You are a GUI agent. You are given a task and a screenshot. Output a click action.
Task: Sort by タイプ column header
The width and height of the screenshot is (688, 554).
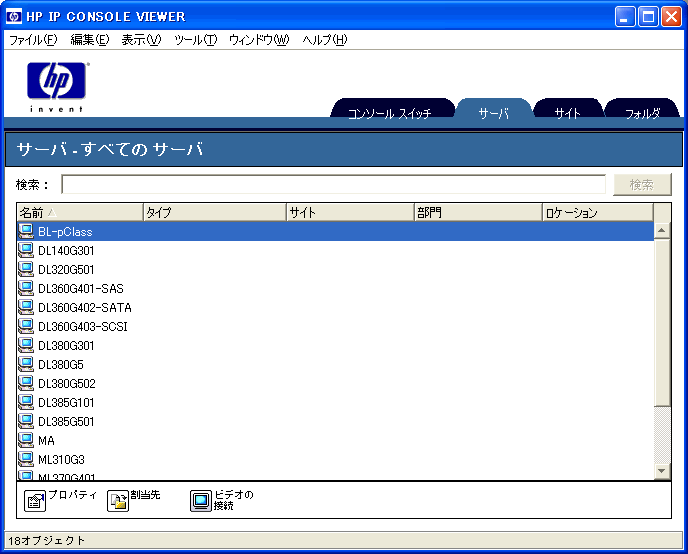click(215, 212)
